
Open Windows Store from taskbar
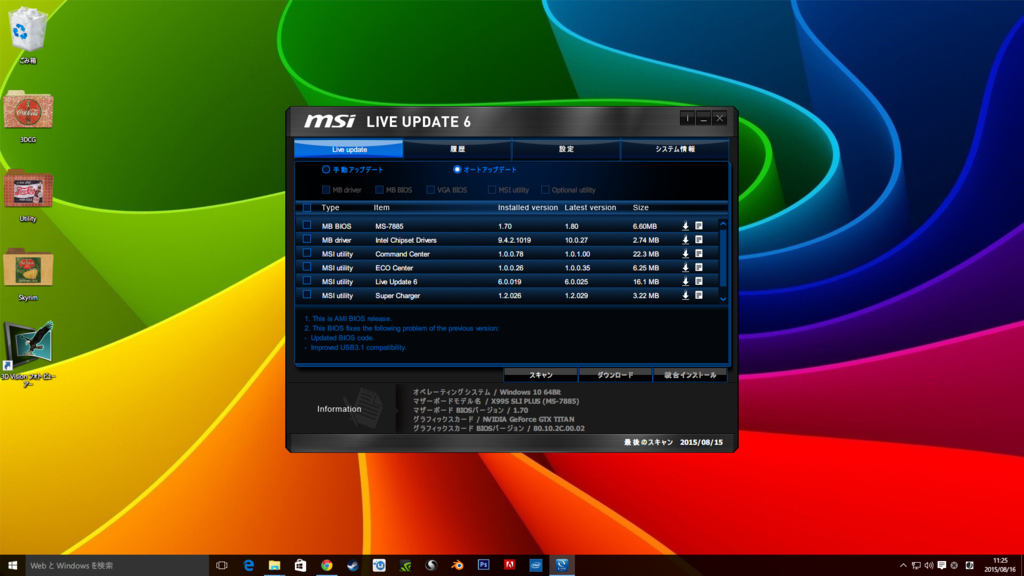tap(300, 565)
